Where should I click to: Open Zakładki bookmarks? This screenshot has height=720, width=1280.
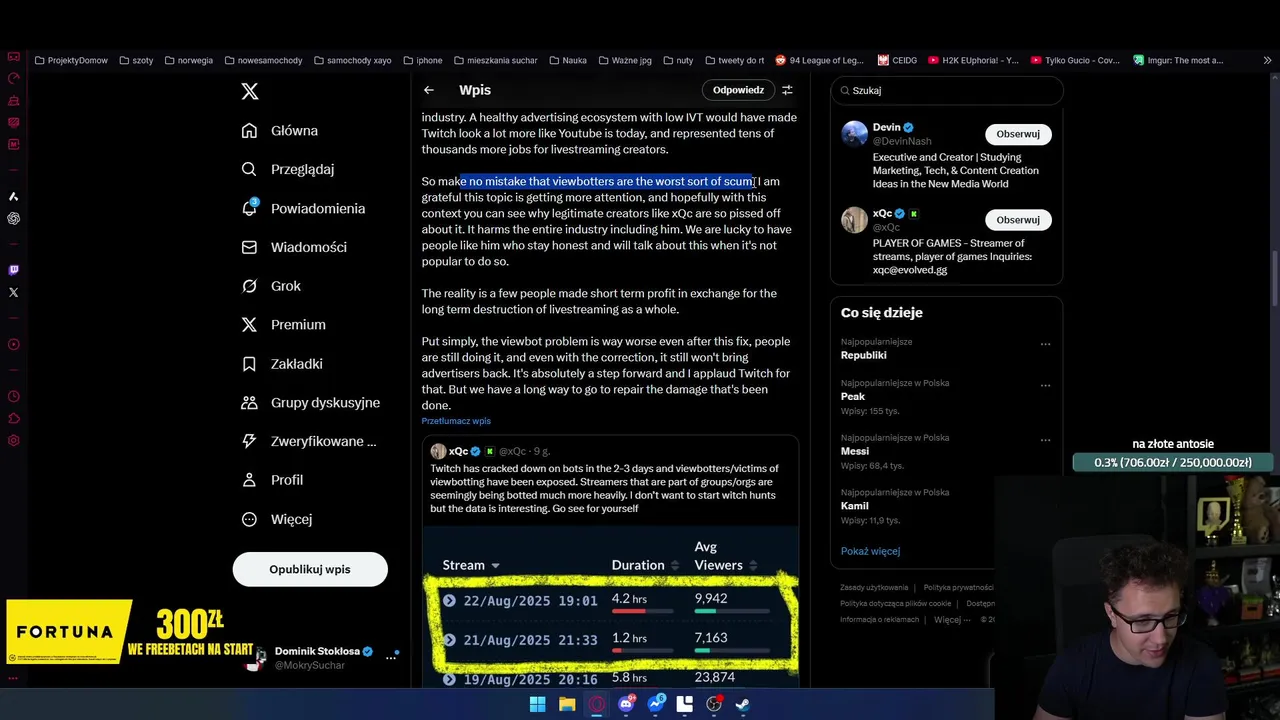[282, 364]
